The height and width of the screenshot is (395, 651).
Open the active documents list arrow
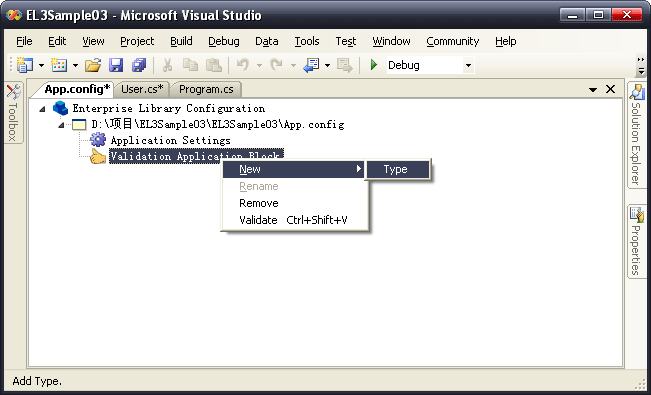pos(593,89)
